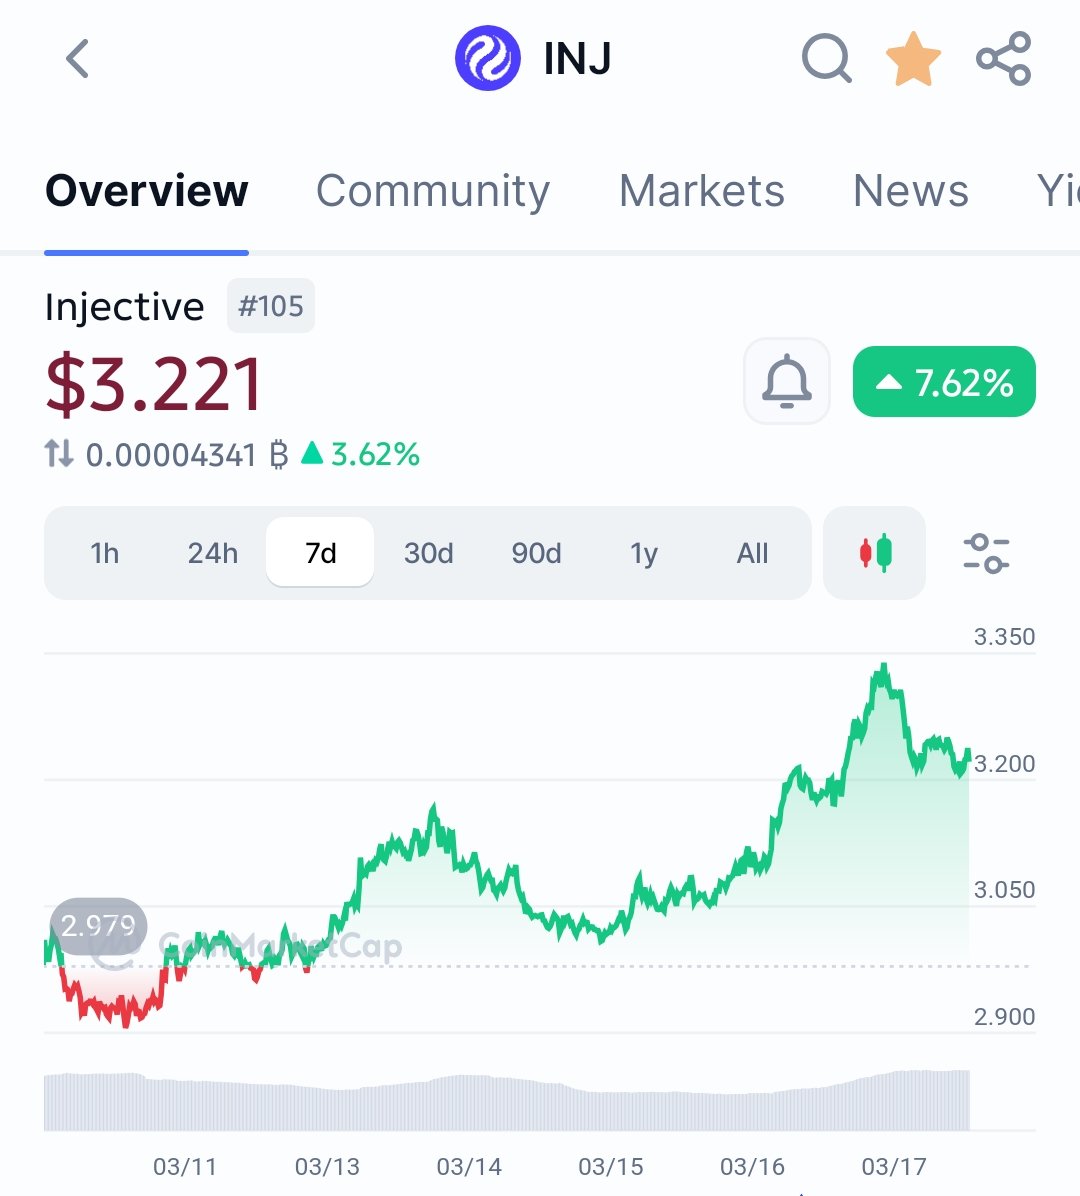Viewport: 1080px width, 1196px height.
Task: Open chart settings sliders icon
Action: [x=986, y=553]
